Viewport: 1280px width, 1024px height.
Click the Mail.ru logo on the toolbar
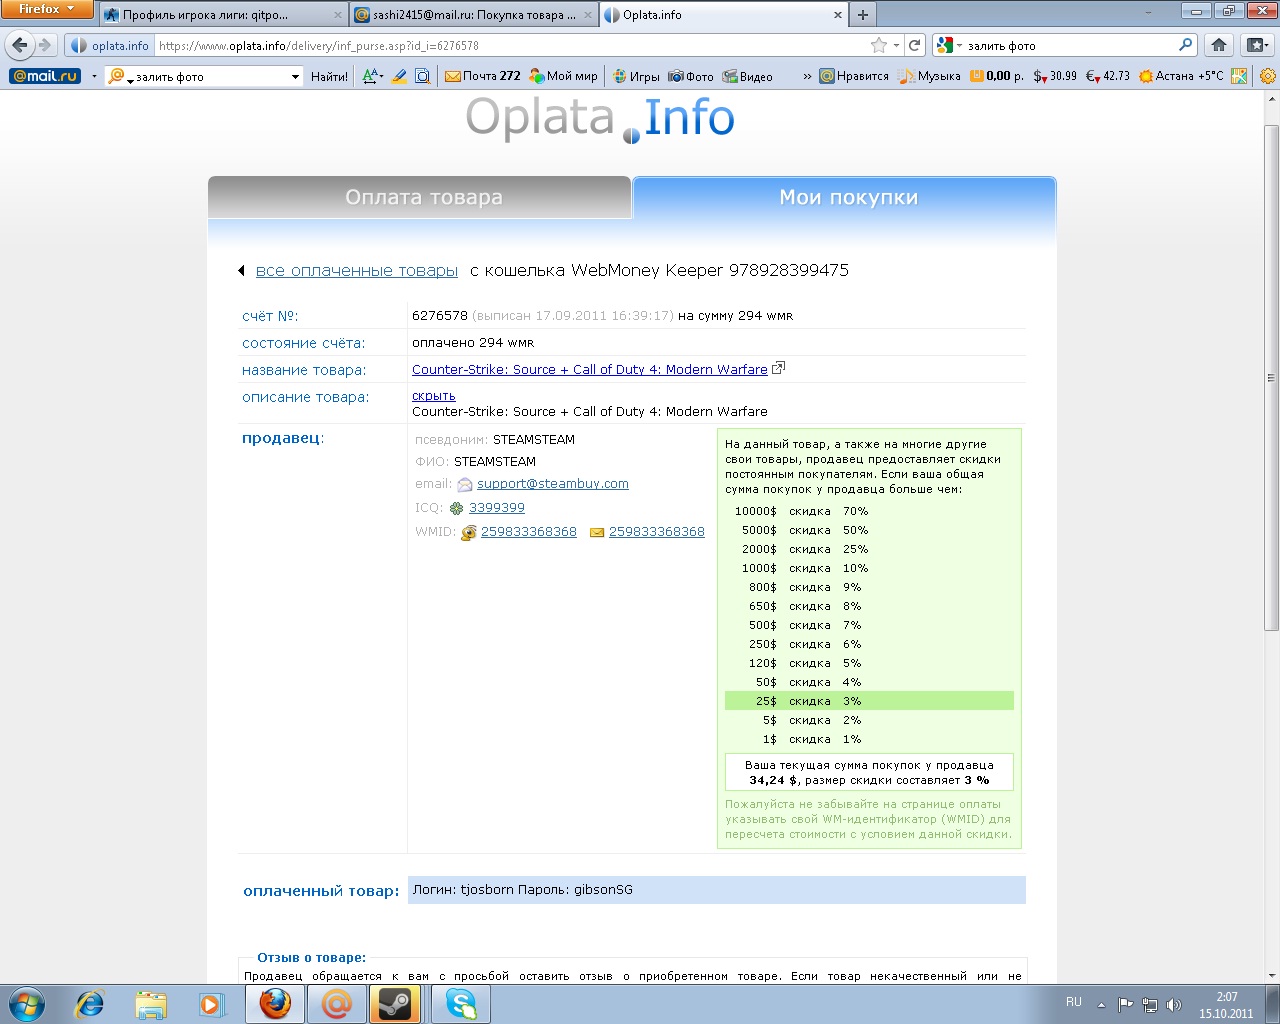click(44, 76)
